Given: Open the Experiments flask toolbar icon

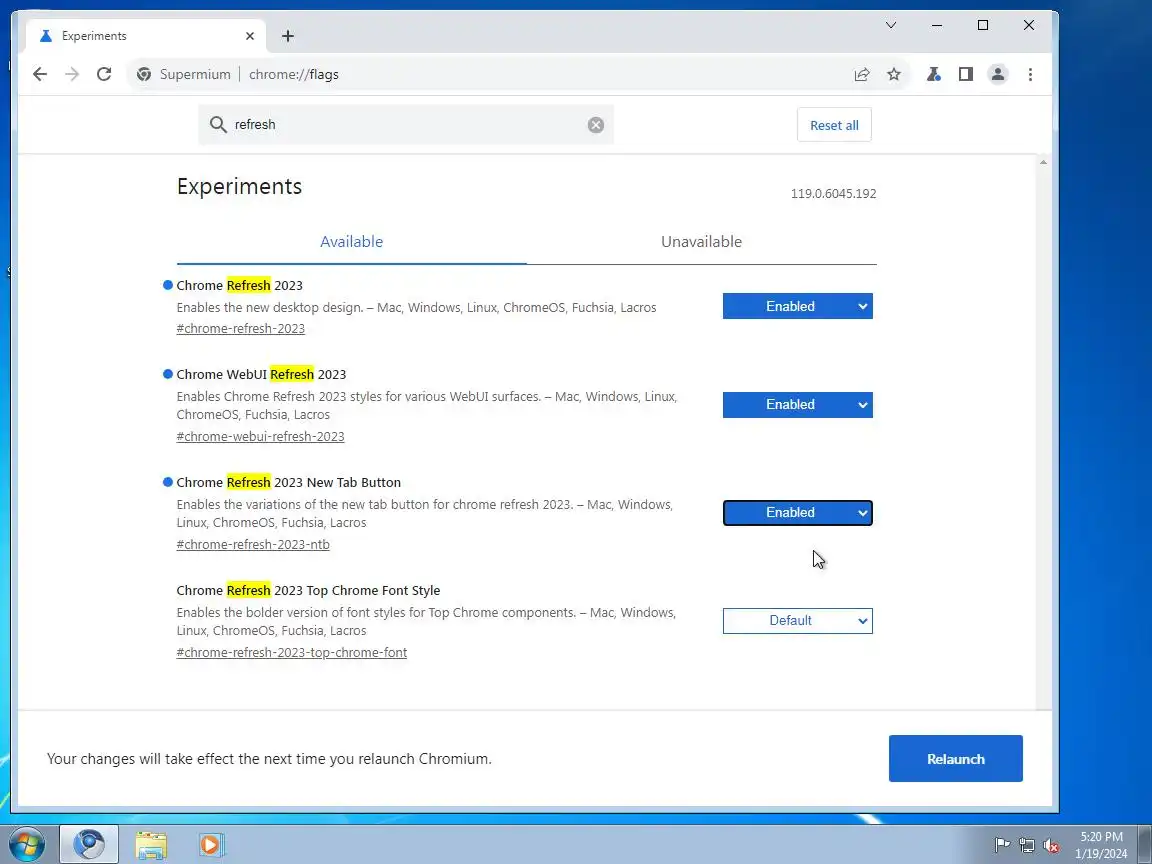Looking at the screenshot, I should pyautogui.click(x=934, y=74).
